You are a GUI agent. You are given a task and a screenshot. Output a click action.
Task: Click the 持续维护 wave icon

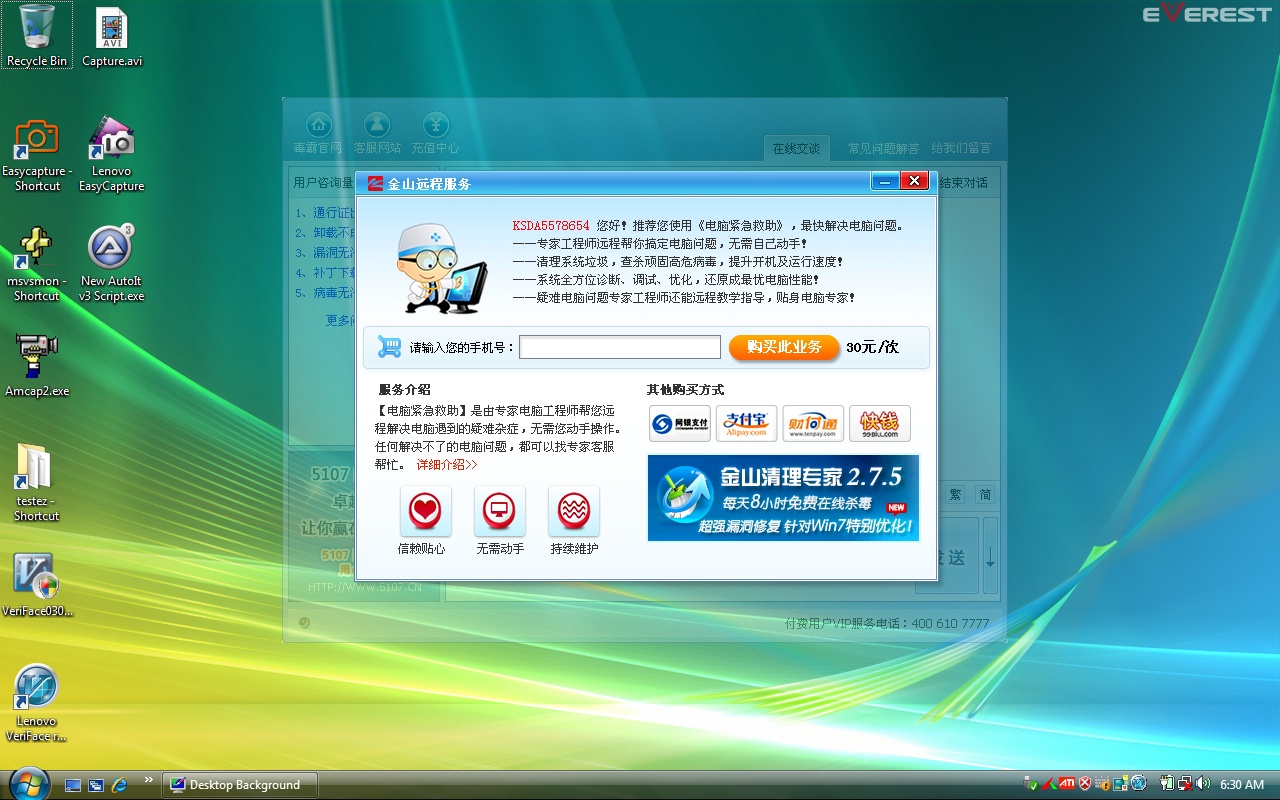574,511
